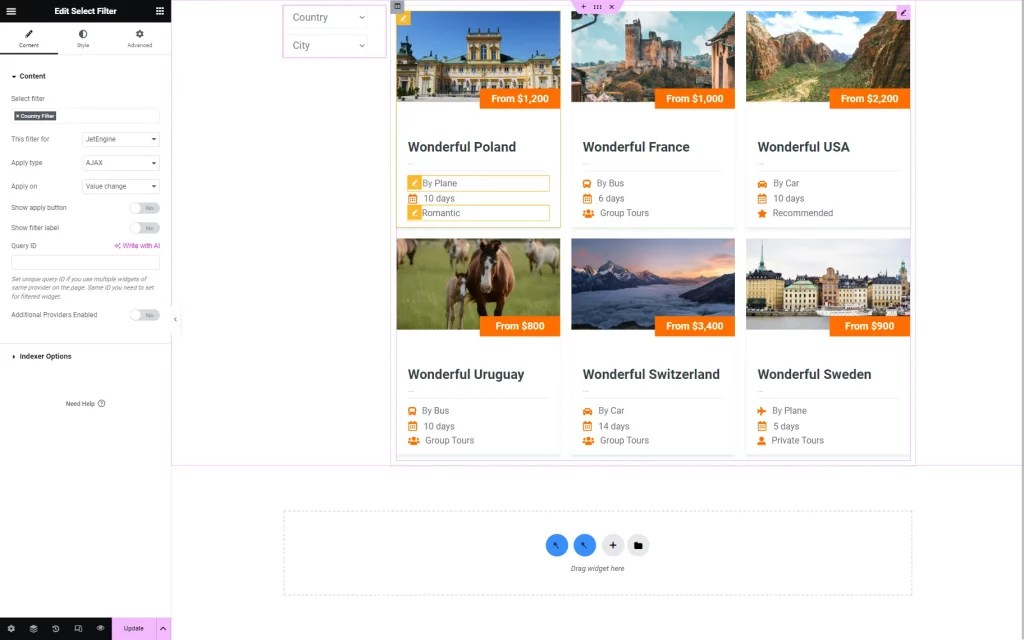1024x640 pixels.
Task: Click the Wonderful Sweden title
Action: pyautogui.click(x=814, y=374)
